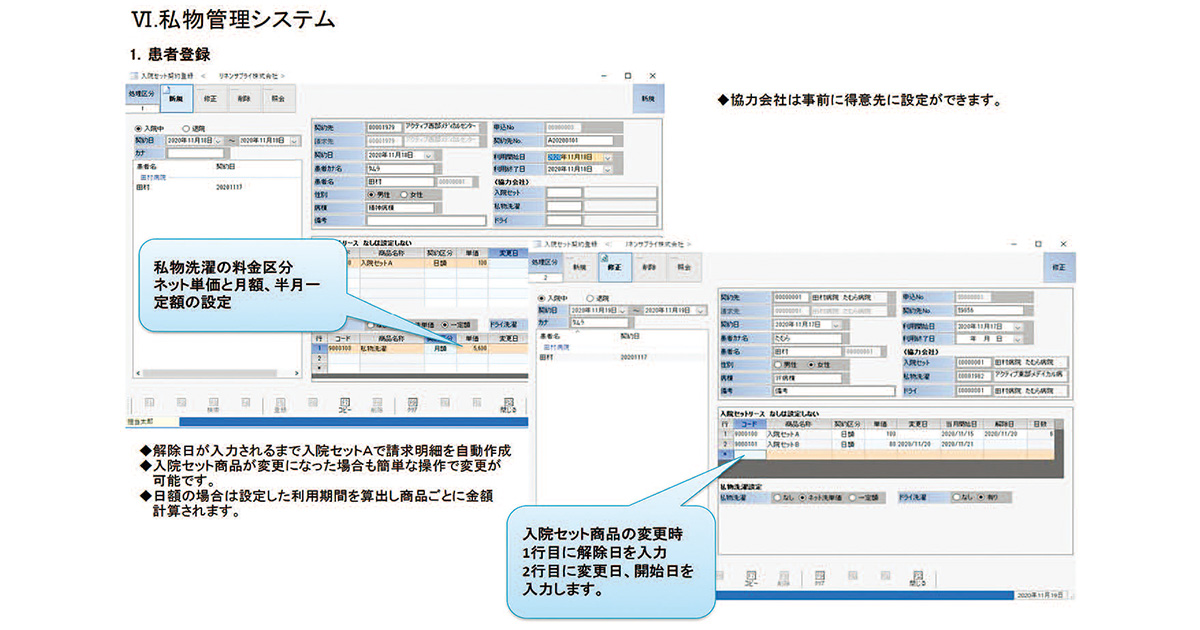The image size is (1200, 630).
Task: Choose 女性 for 性別 in the back window
Action: point(403,194)
